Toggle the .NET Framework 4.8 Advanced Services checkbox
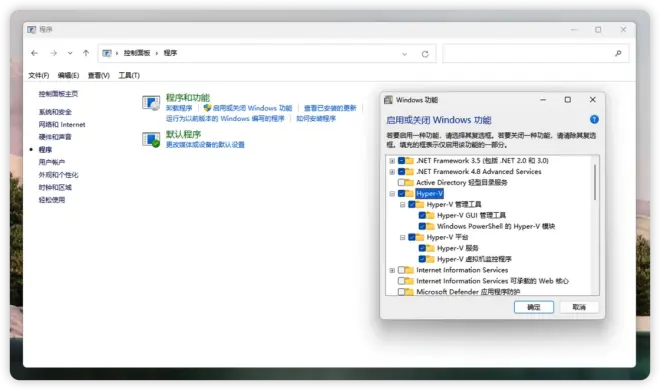 point(401,172)
